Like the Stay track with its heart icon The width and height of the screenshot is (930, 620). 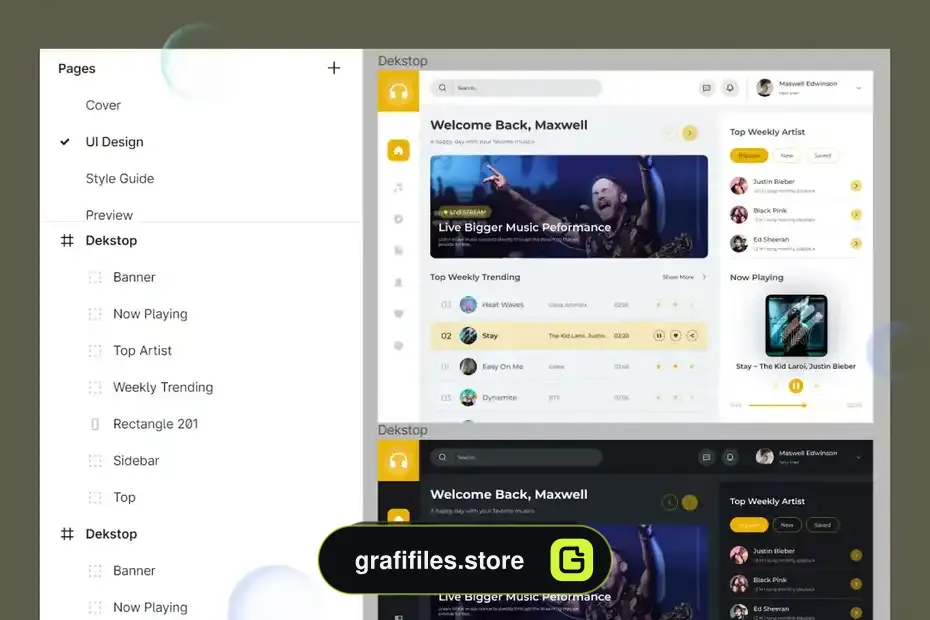tap(676, 336)
